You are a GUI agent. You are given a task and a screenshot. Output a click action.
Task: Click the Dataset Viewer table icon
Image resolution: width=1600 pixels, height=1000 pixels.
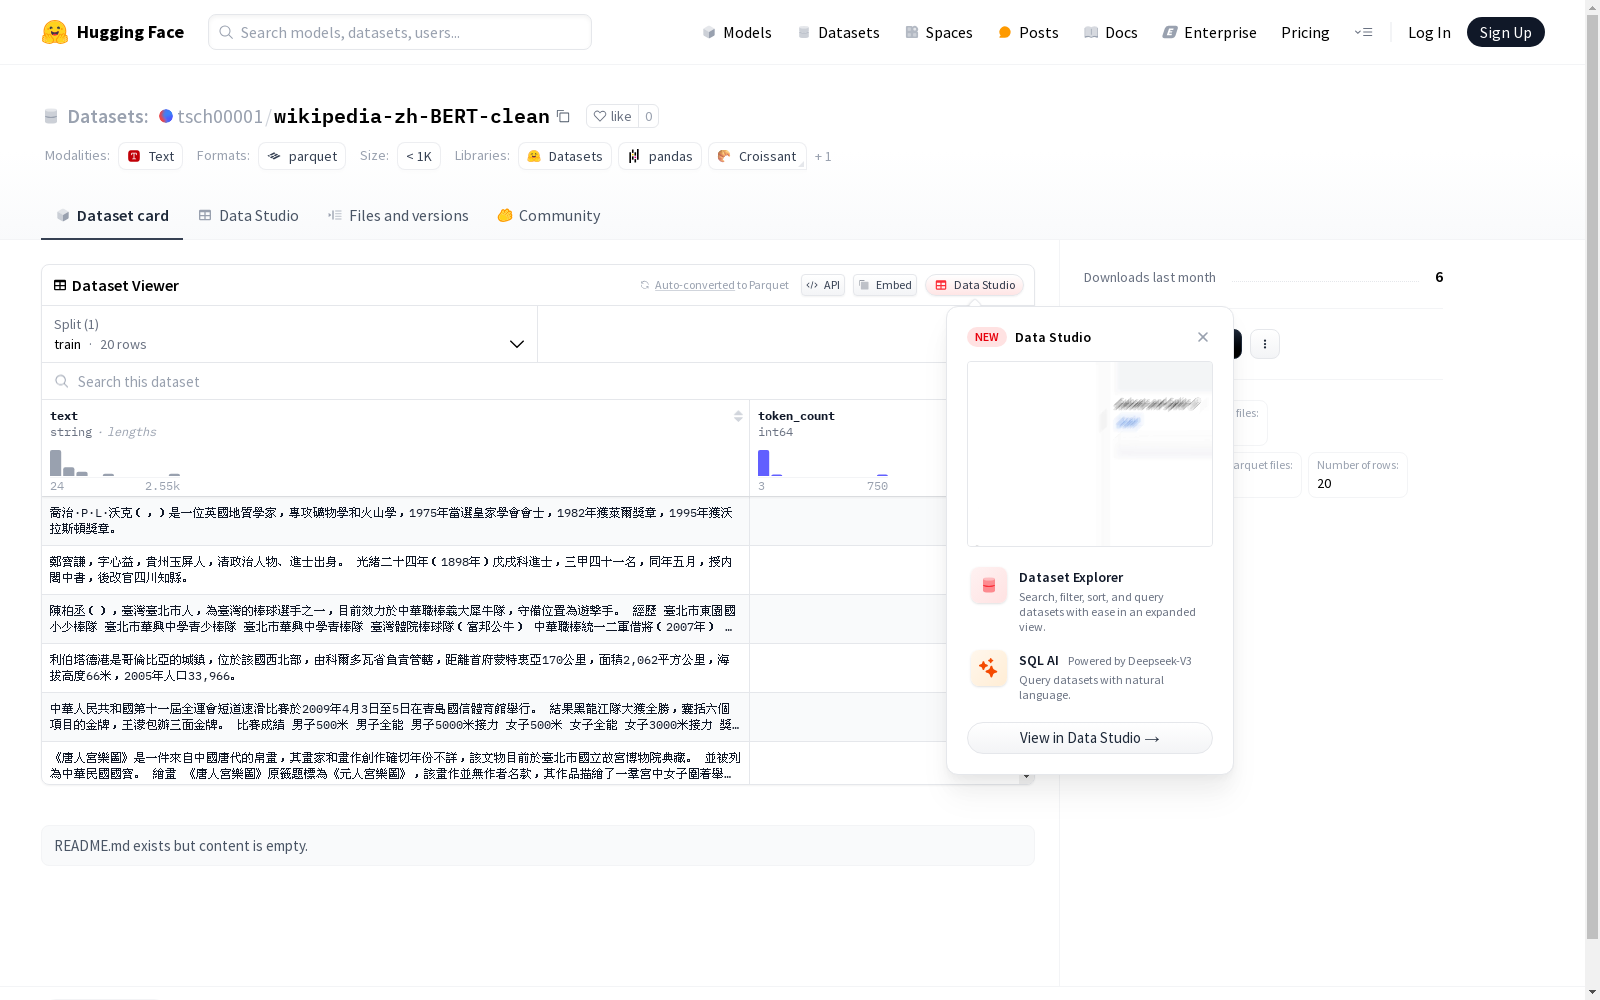(x=60, y=285)
